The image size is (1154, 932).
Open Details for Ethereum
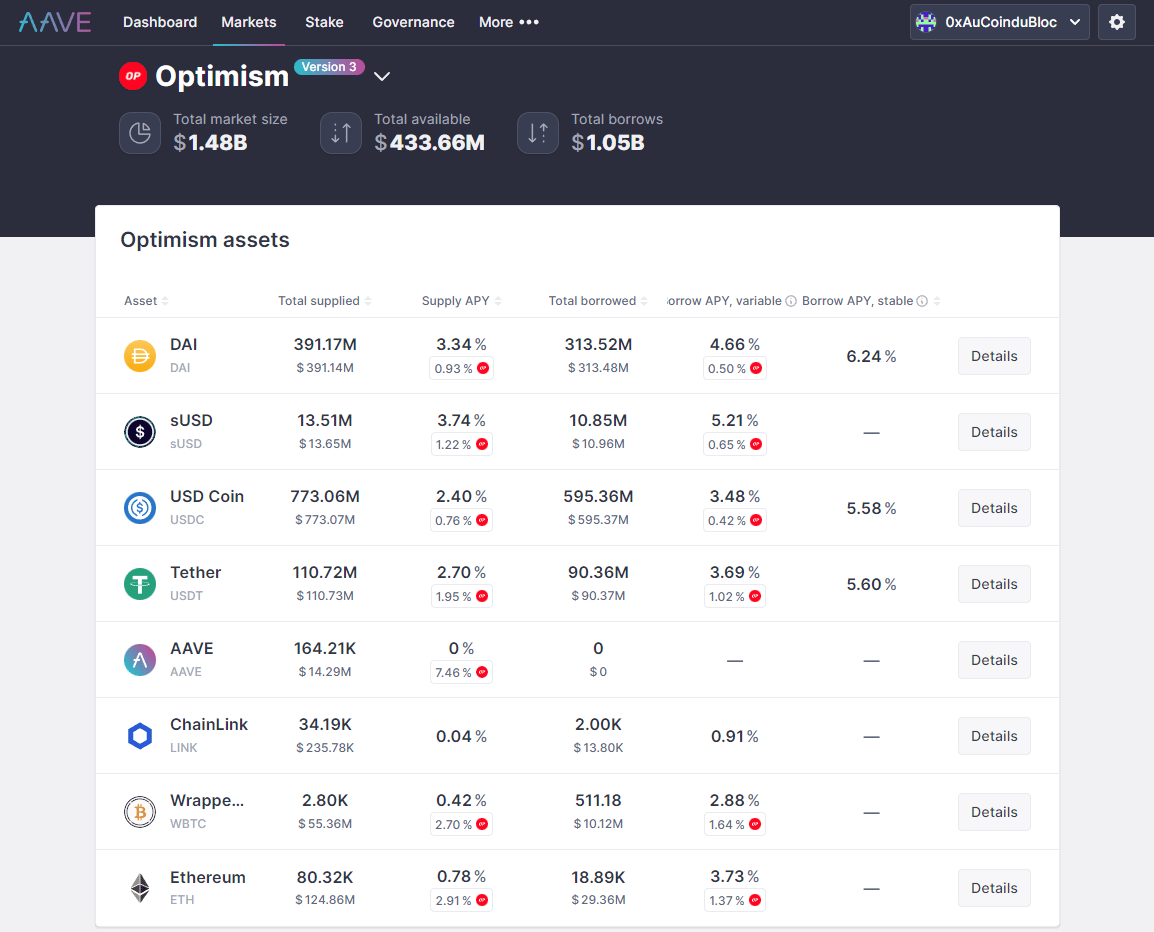point(993,887)
